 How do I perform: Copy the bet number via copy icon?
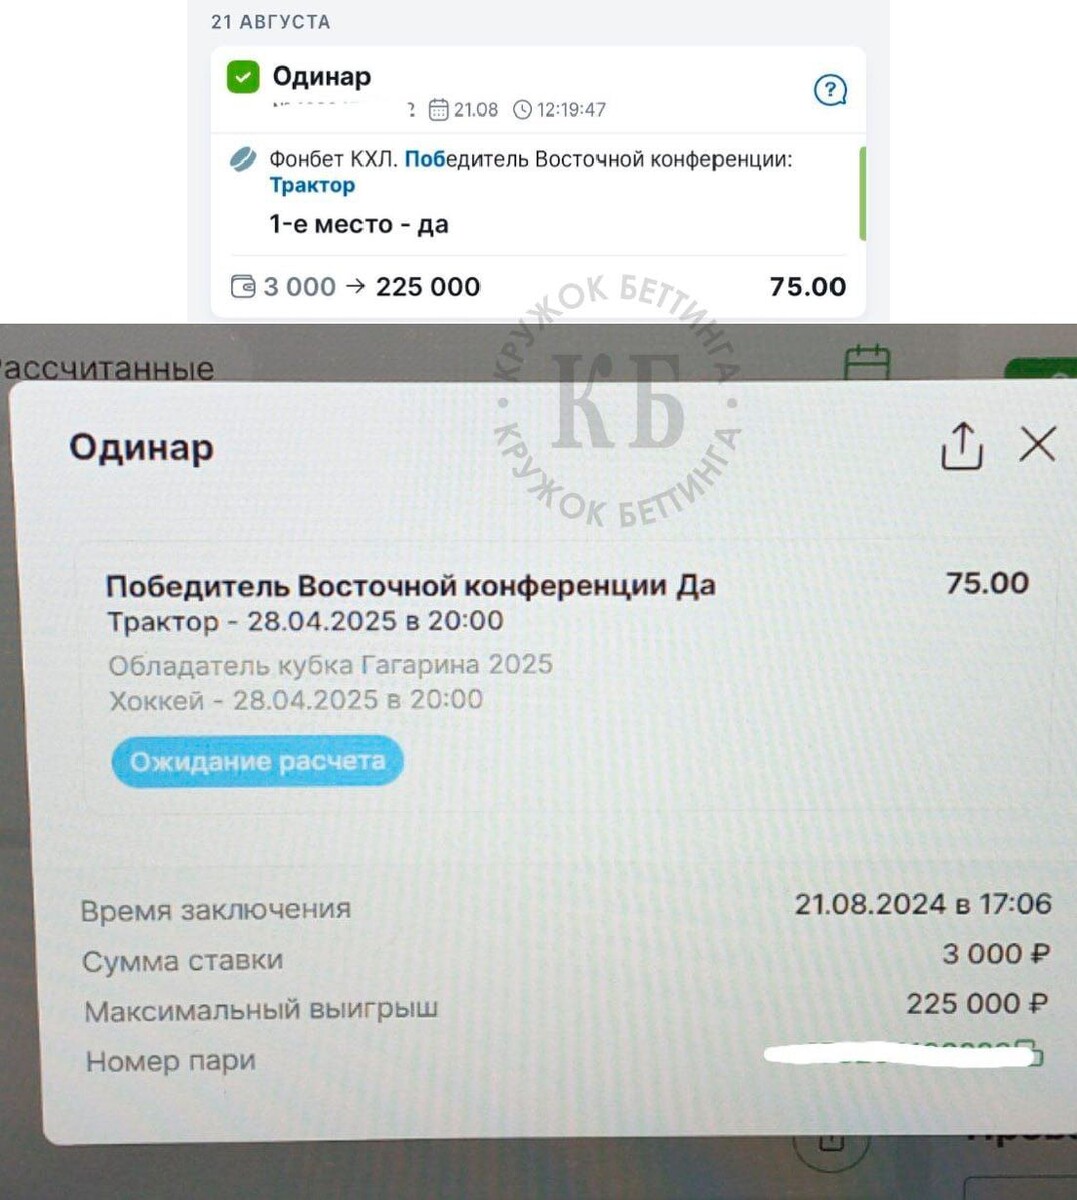tap(1030, 1053)
